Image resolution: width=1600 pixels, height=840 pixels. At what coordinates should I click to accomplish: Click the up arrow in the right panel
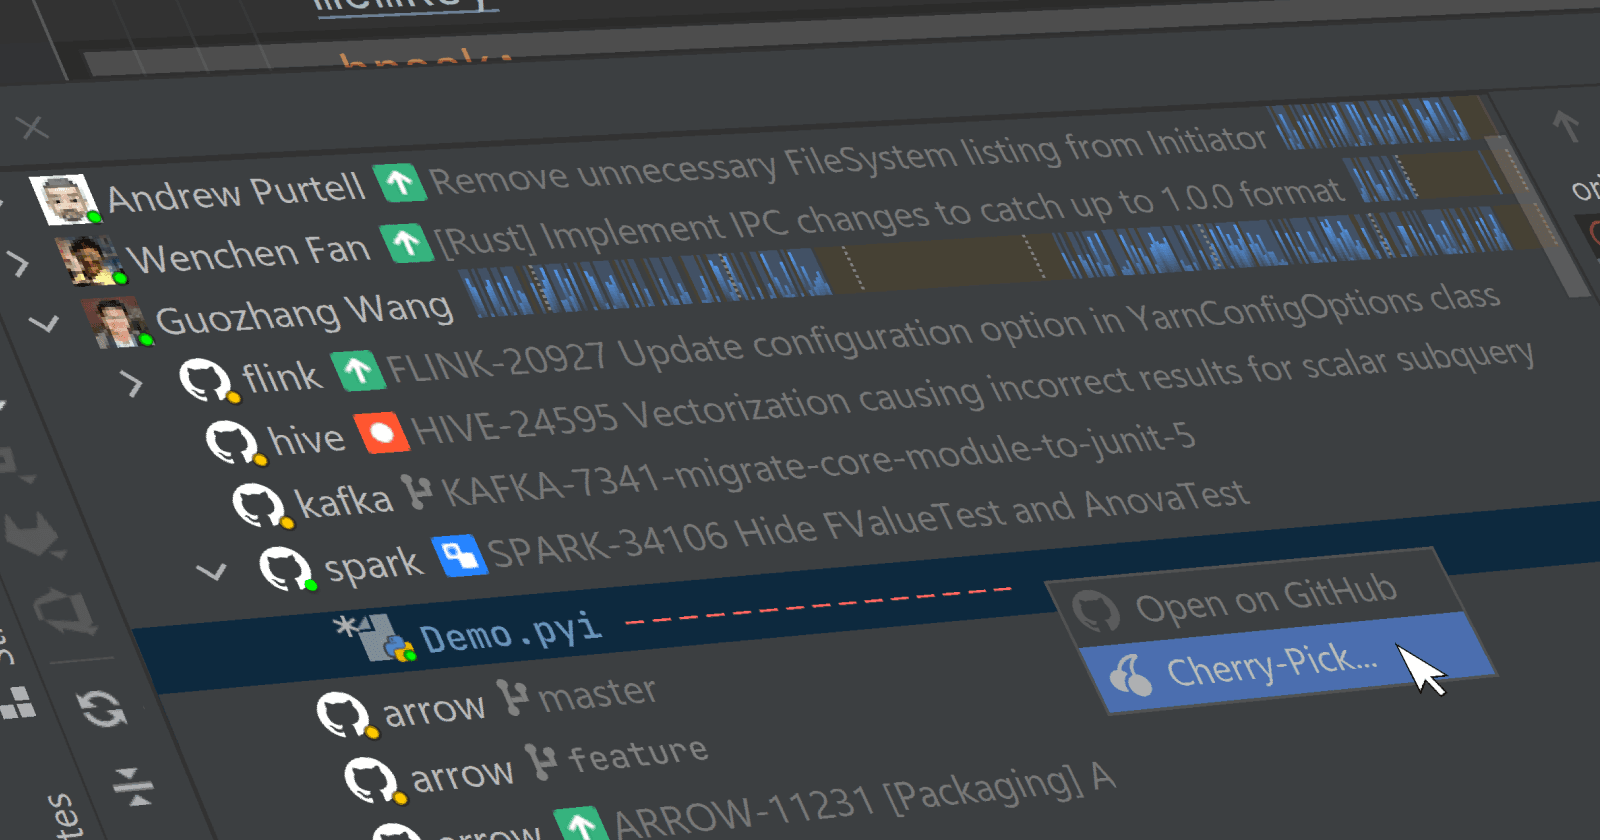tap(1566, 126)
